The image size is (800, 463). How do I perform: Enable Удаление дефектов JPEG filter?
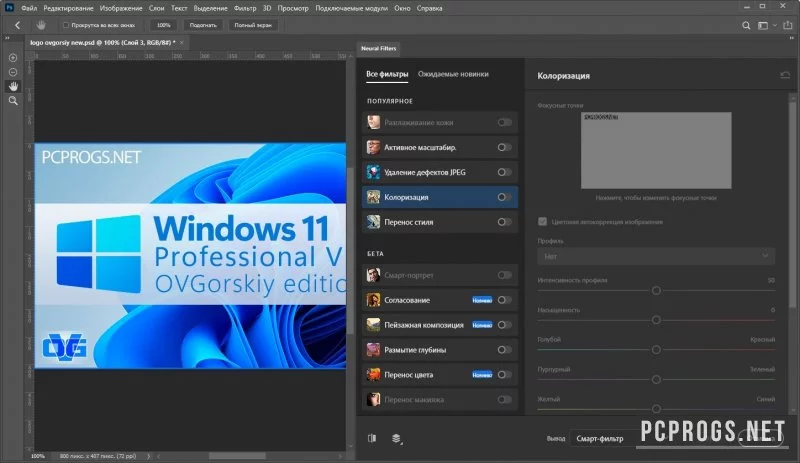click(505, 172)
